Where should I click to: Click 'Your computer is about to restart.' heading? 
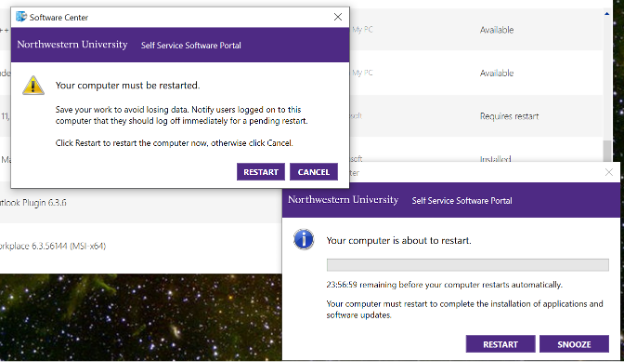click(399, 241)
